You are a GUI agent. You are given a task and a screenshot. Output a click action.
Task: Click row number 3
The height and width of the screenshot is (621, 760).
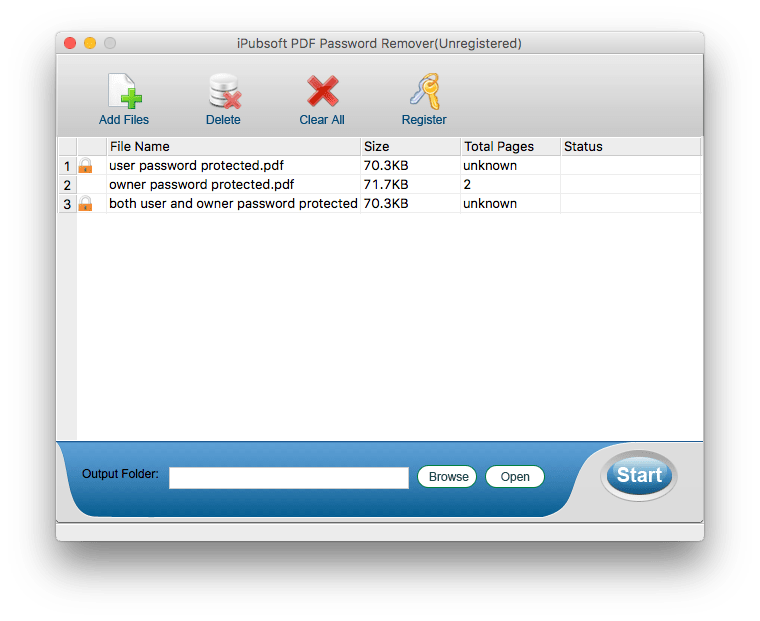(67, 204)
